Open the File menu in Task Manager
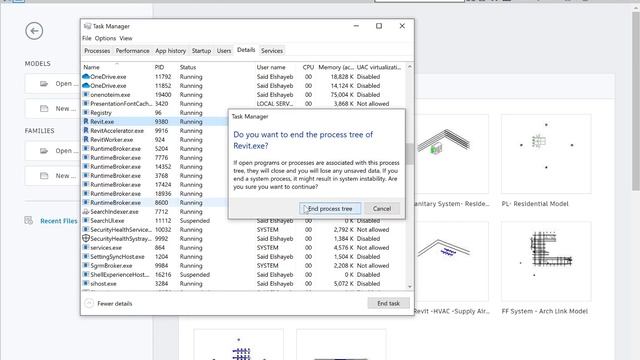 [87, 38]
